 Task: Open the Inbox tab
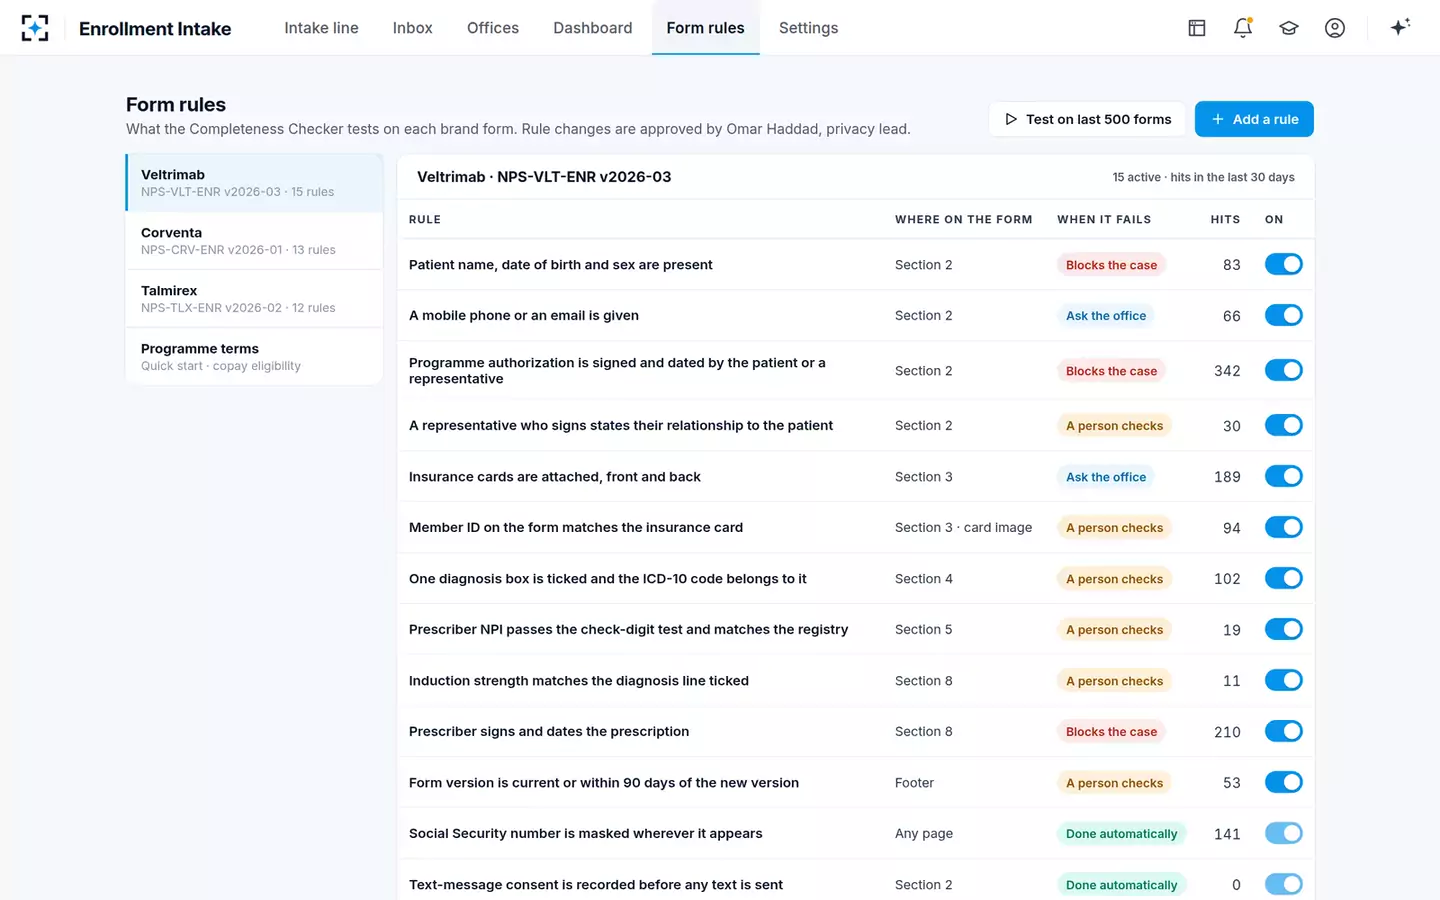coord(413,28)
